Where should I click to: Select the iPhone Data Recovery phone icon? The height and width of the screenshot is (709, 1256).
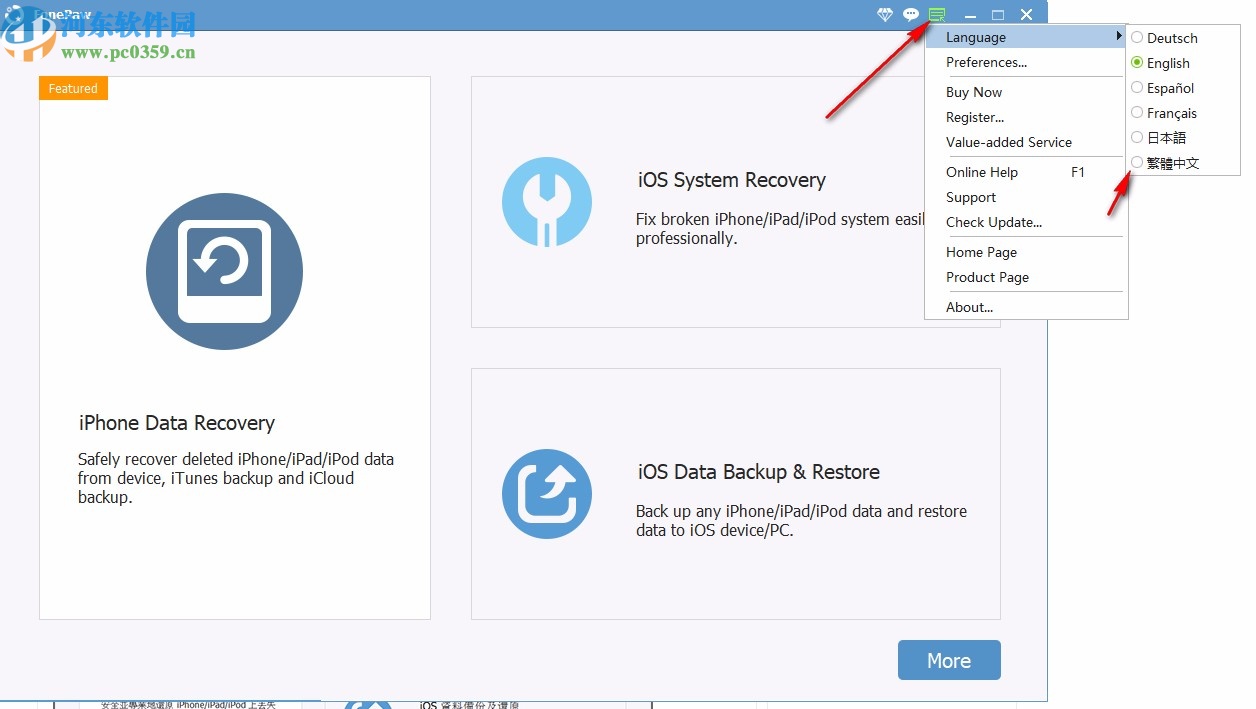tap(224, 270)
